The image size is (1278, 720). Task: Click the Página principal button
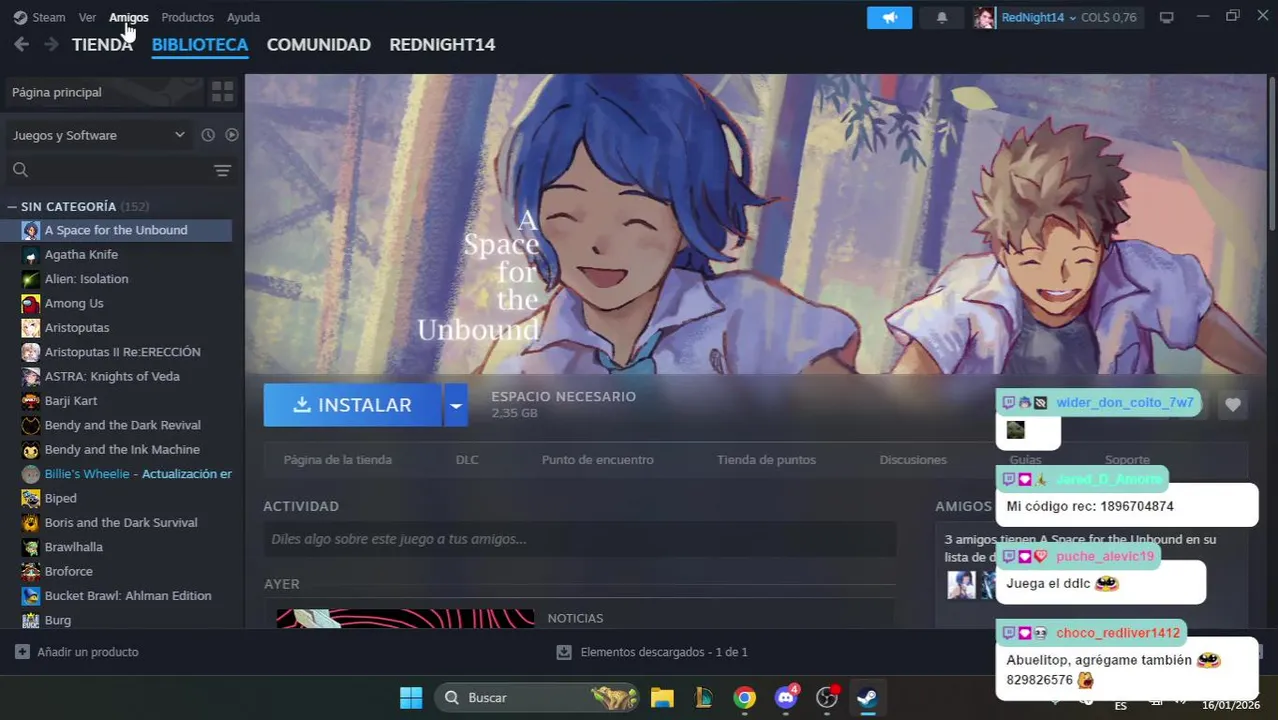pos(104,92)
